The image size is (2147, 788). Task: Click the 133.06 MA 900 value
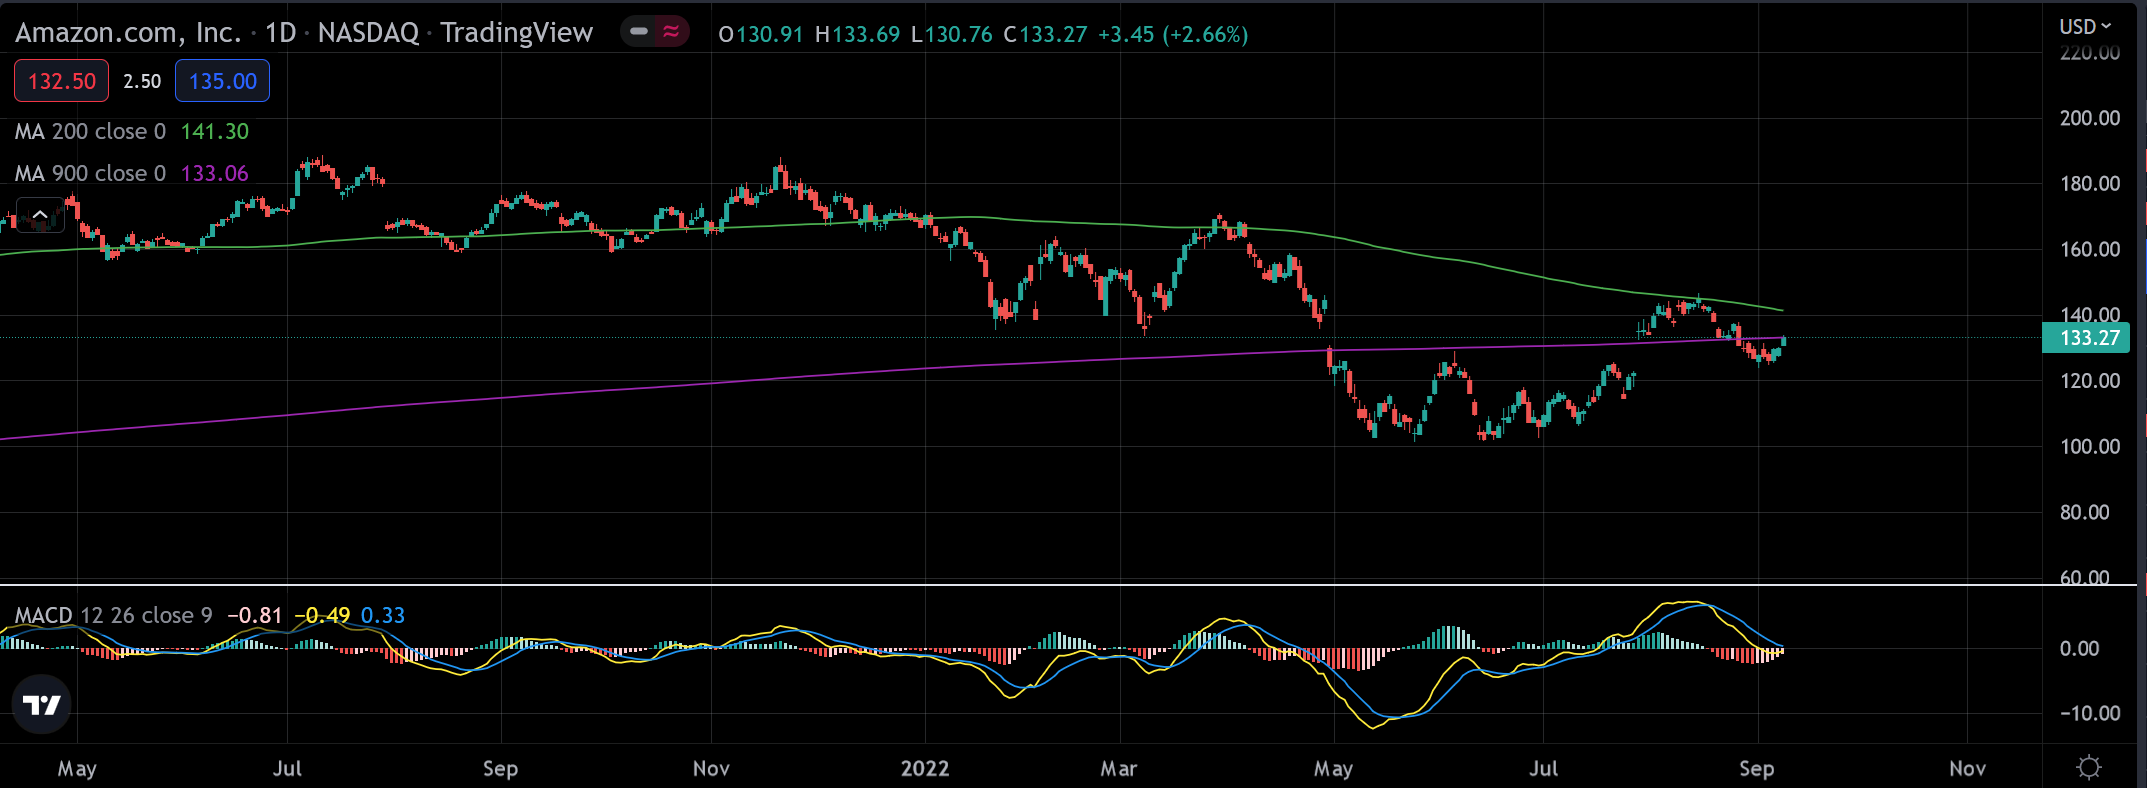tap(215, 174)
